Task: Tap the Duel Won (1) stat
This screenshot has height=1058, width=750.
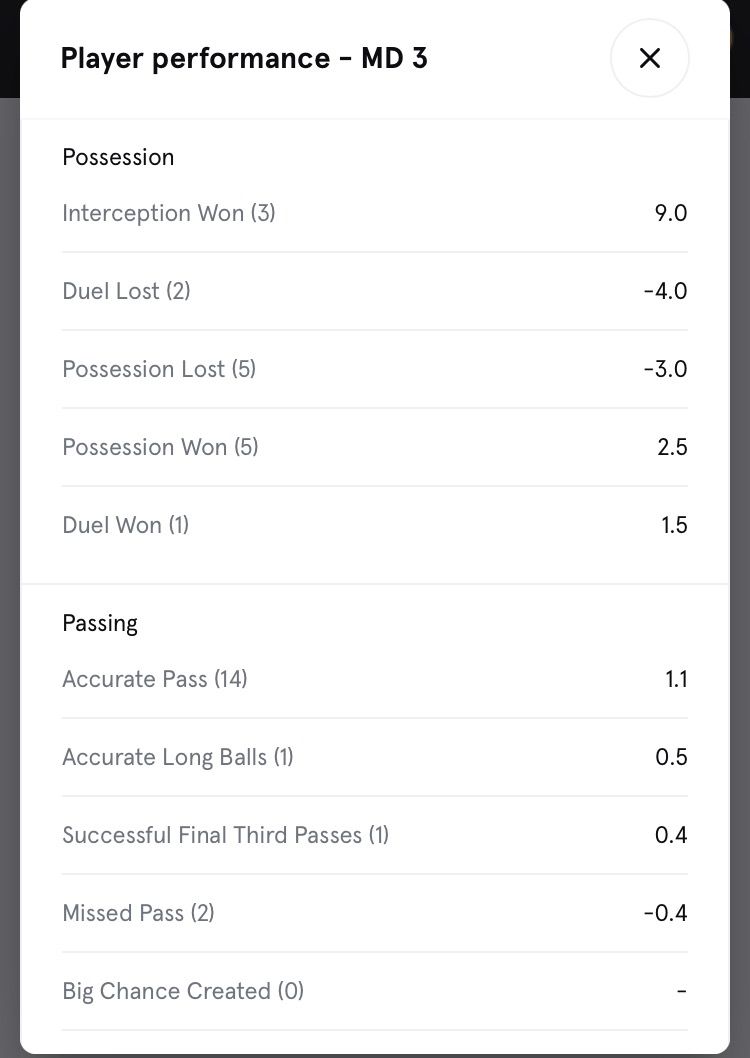Action: [125, 525]
